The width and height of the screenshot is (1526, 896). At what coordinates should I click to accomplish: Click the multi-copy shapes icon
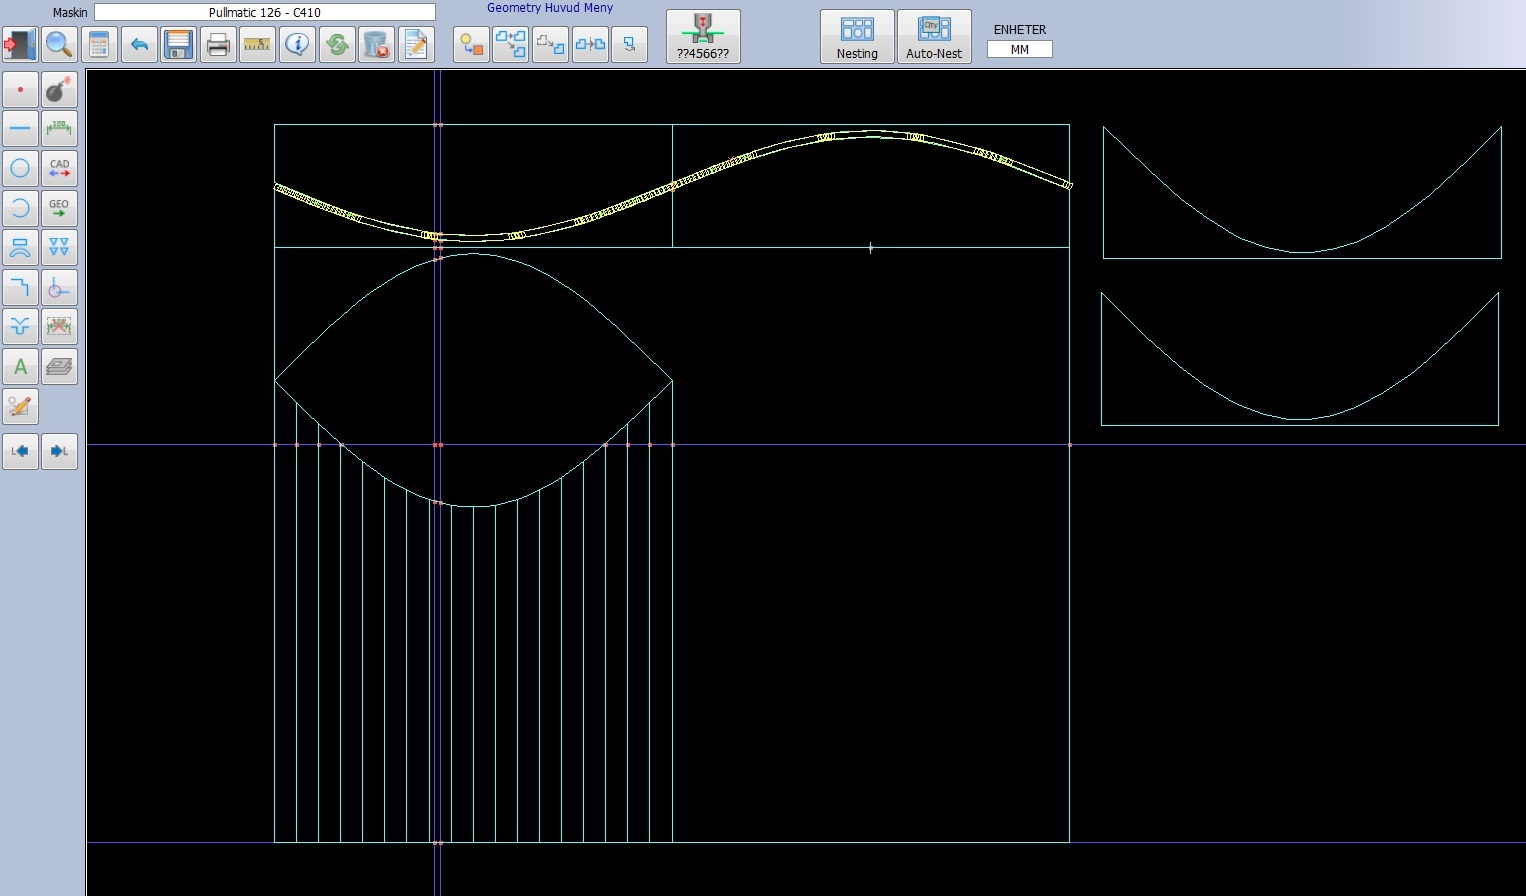point(511,45)
